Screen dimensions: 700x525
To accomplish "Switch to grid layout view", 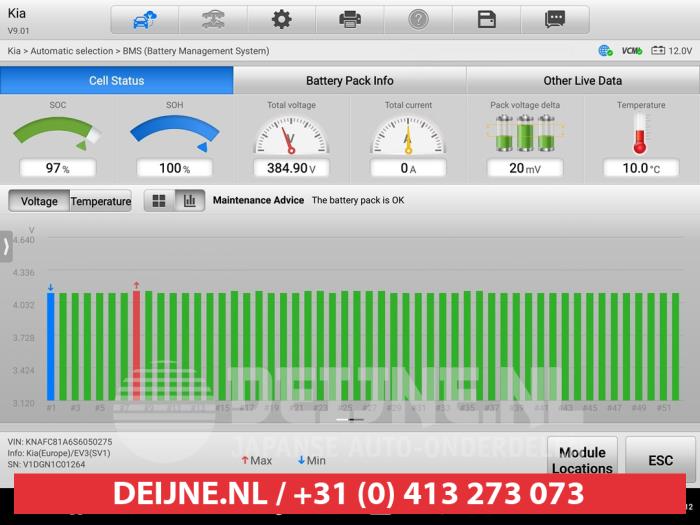I will point(159,201).
